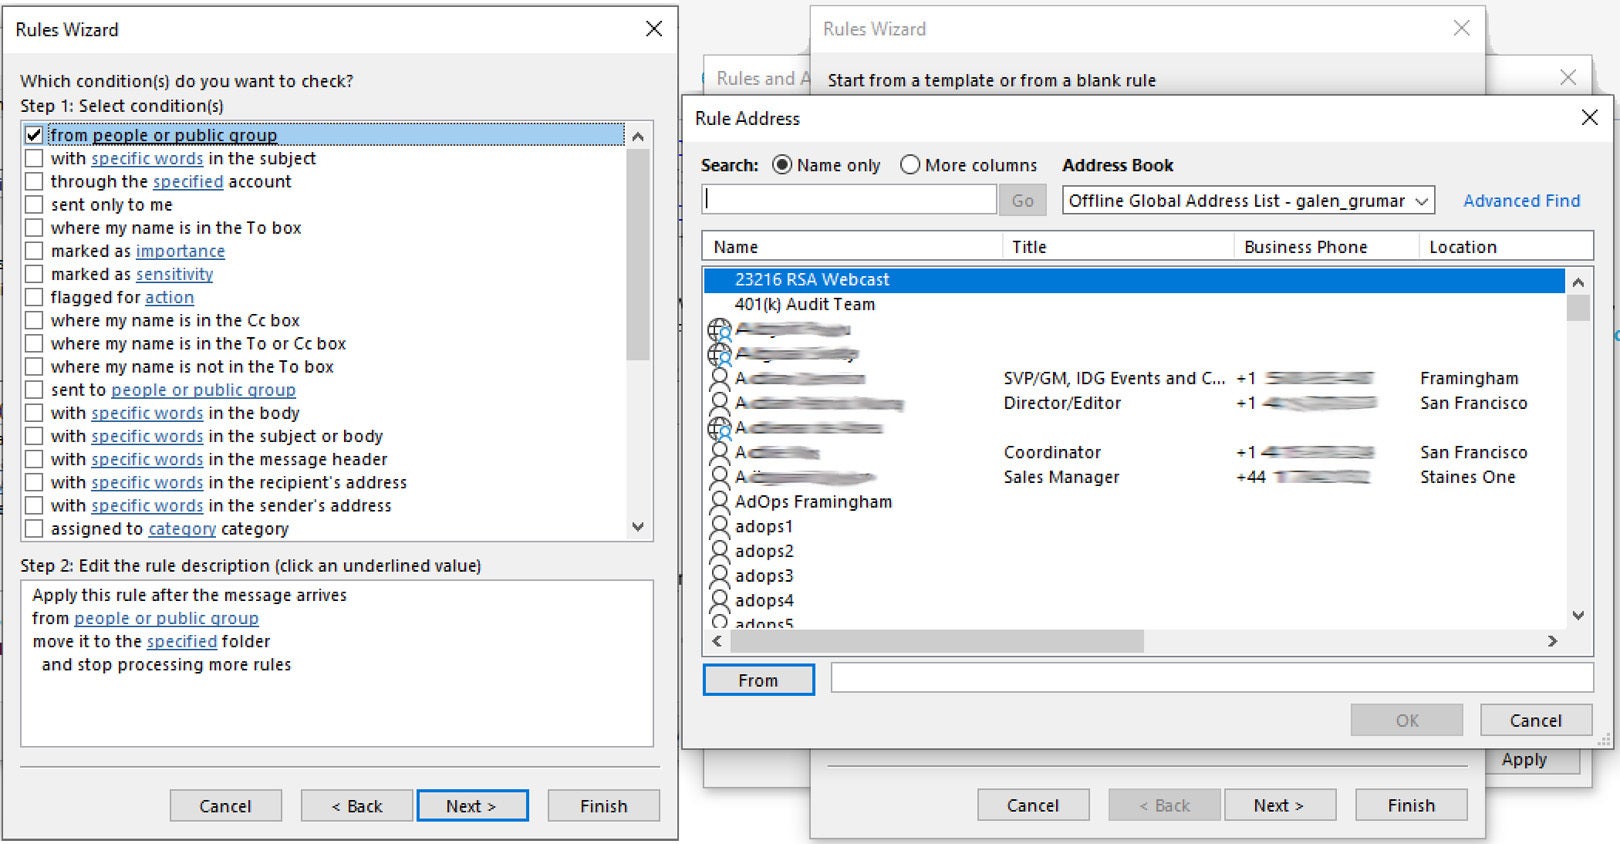Click Next in the background Rules Wizard
The width and height of the screenshot is (1620, 844).
[1278, 805]
